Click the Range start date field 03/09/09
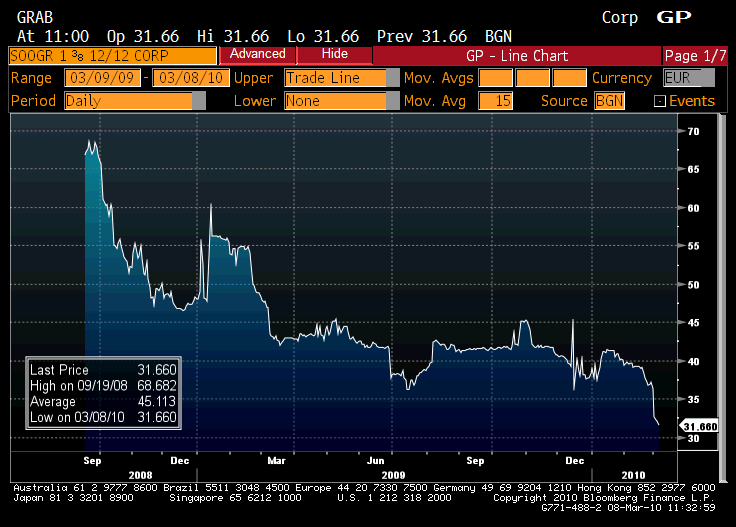 pyautogui.click(x=102, y=78)
